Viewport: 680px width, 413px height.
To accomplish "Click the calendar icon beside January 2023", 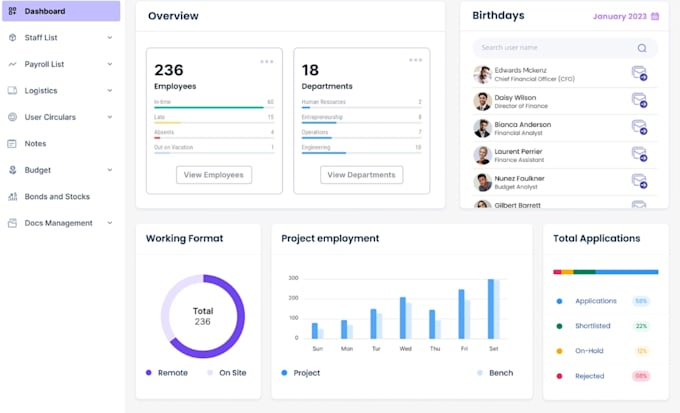I will pyautogui.click(x=655, y=16).
